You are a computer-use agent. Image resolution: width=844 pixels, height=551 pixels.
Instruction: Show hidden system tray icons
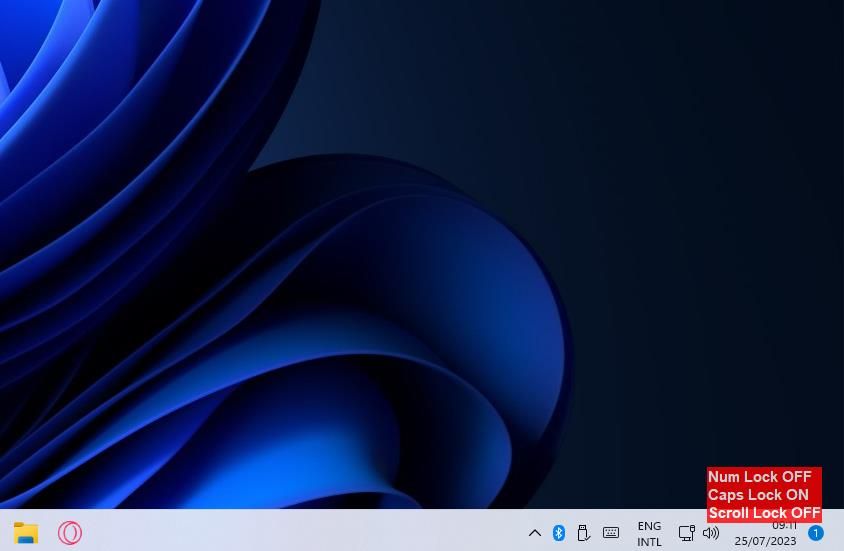(x=534, y=533)
